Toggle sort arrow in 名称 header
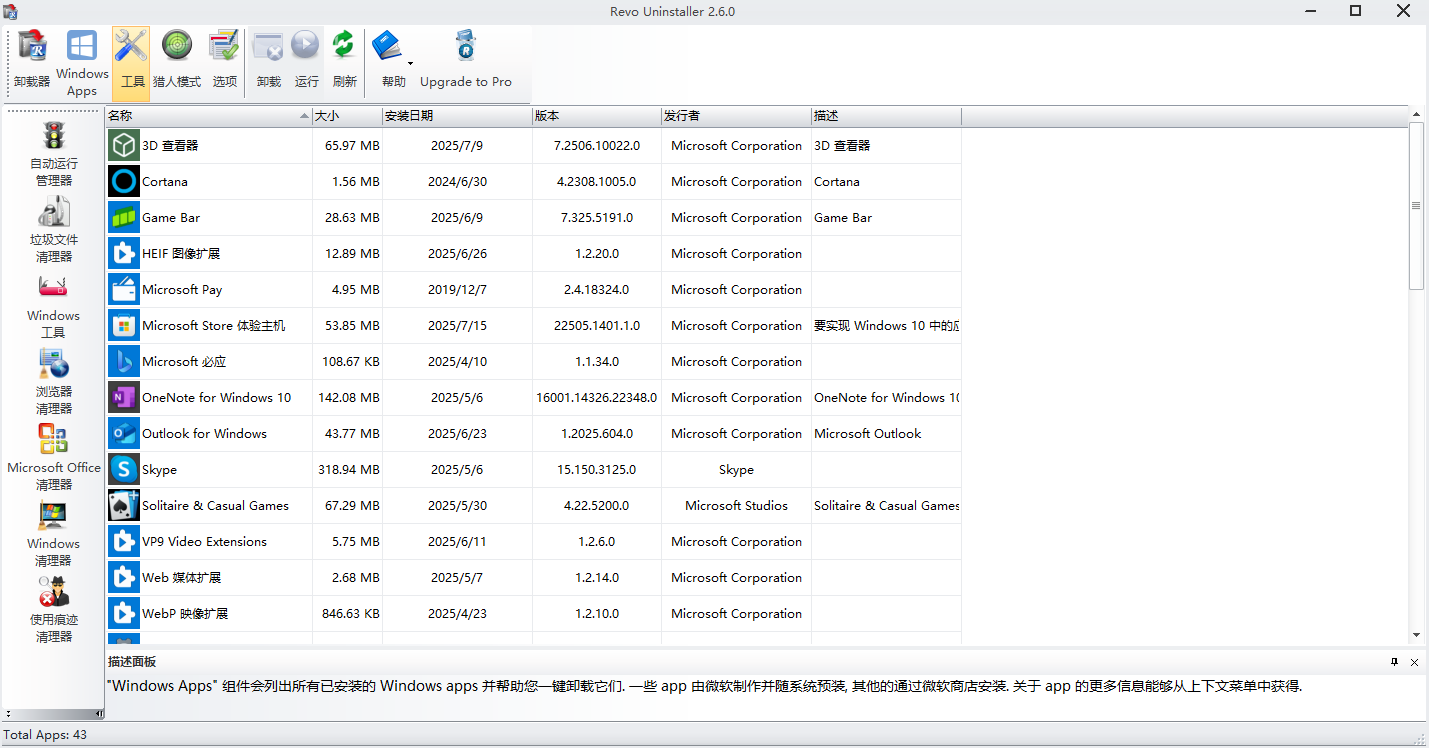The image size is (1429, 748). [x=304, y=117]
